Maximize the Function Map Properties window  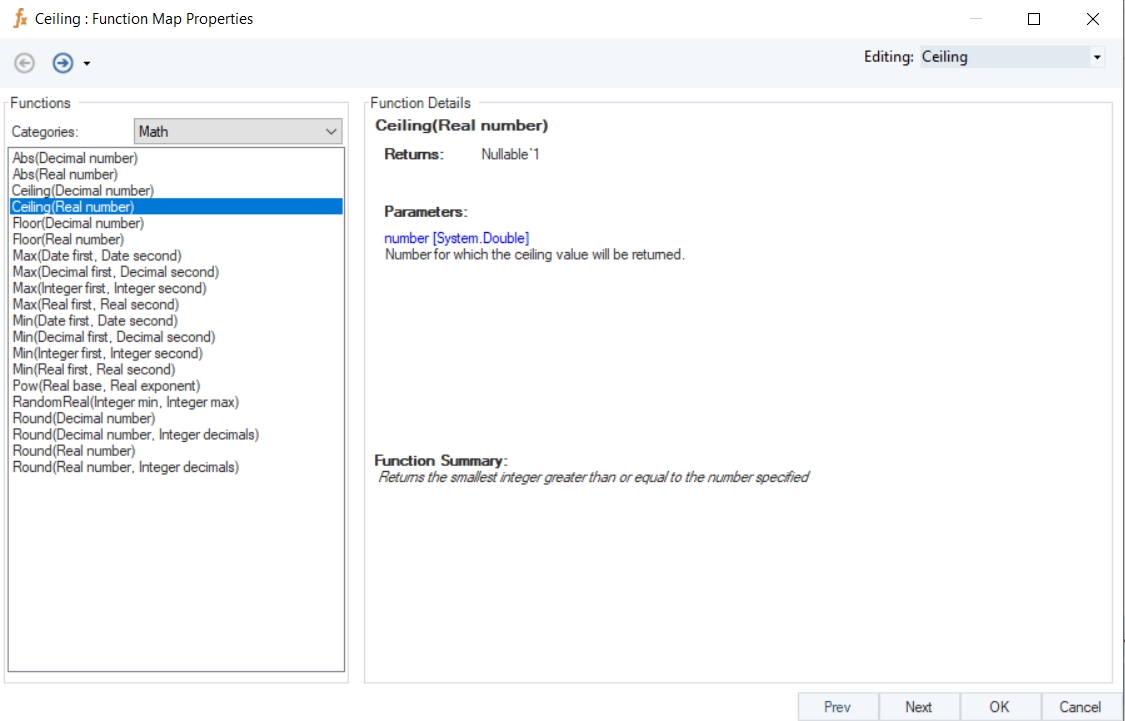coord(1034,19)
